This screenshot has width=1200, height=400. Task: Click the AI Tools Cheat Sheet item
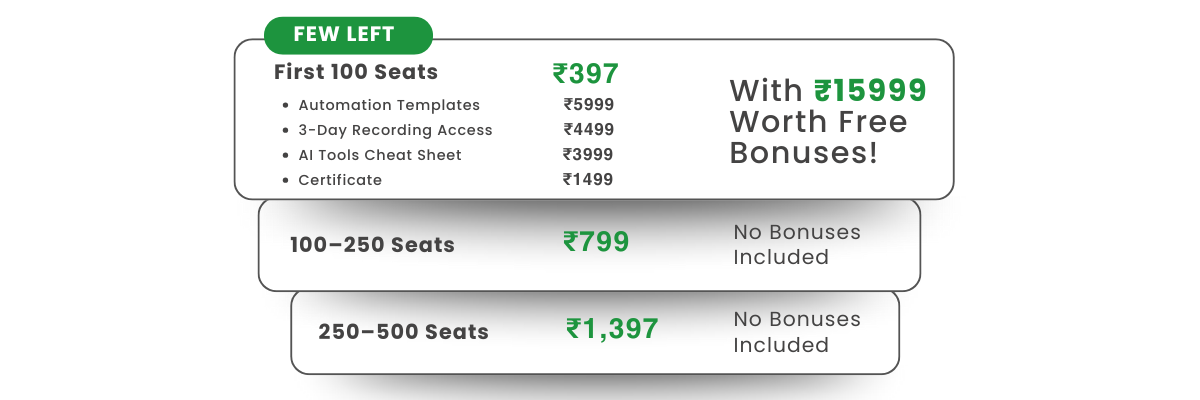(x=380, y=155)
